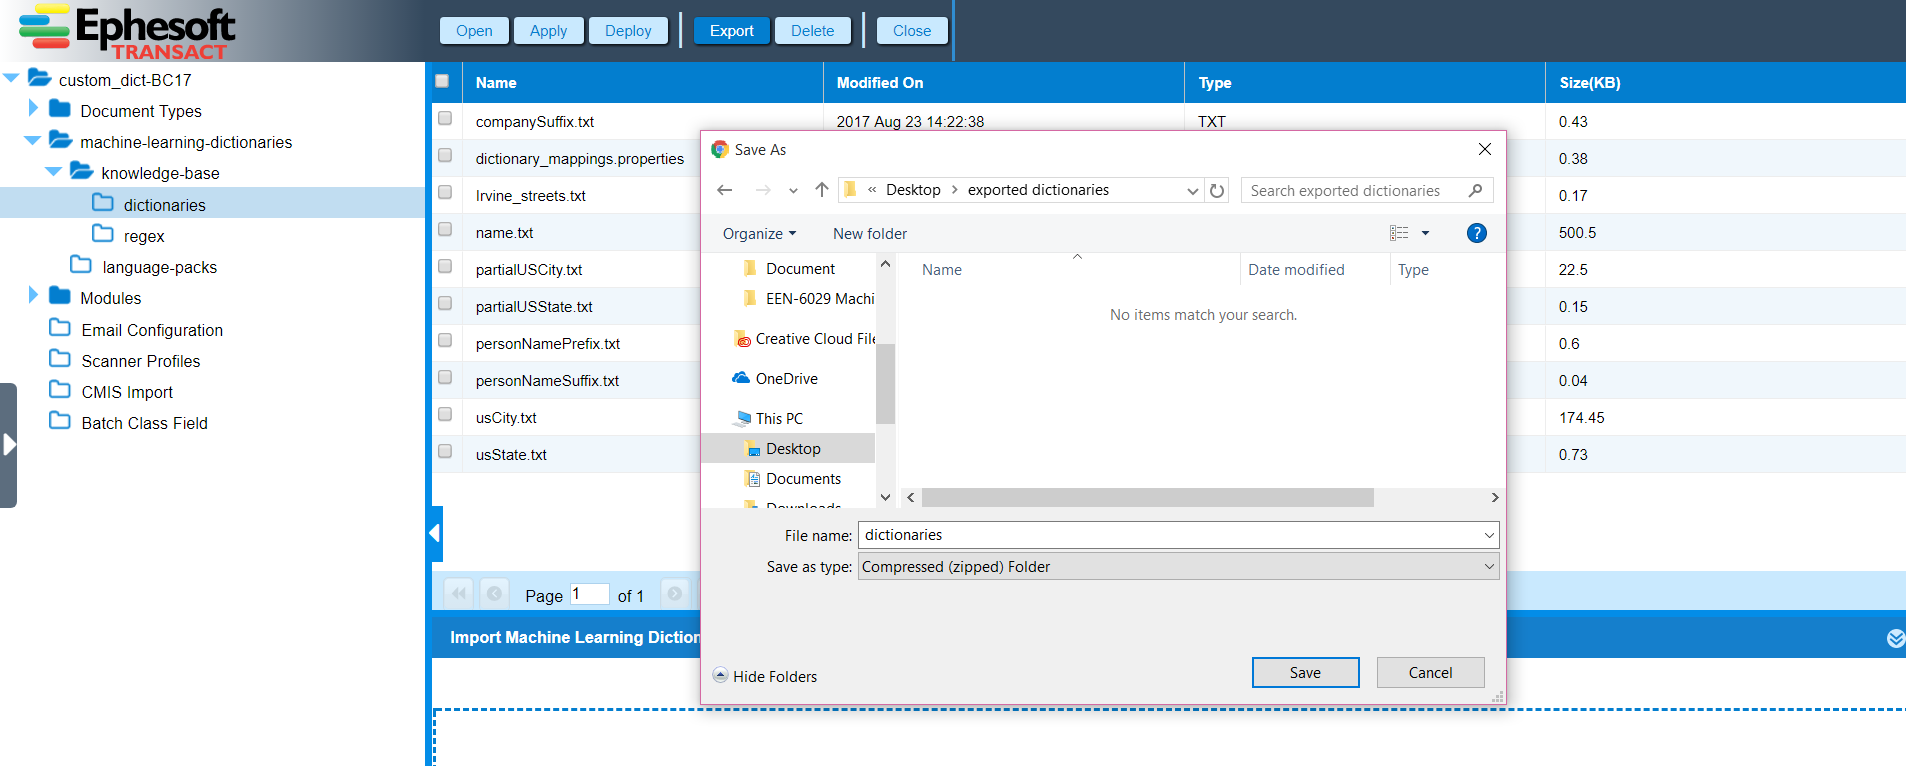1906x766 pixels.
Task: Open the CMIS Import folder
Action: point(112,392)
